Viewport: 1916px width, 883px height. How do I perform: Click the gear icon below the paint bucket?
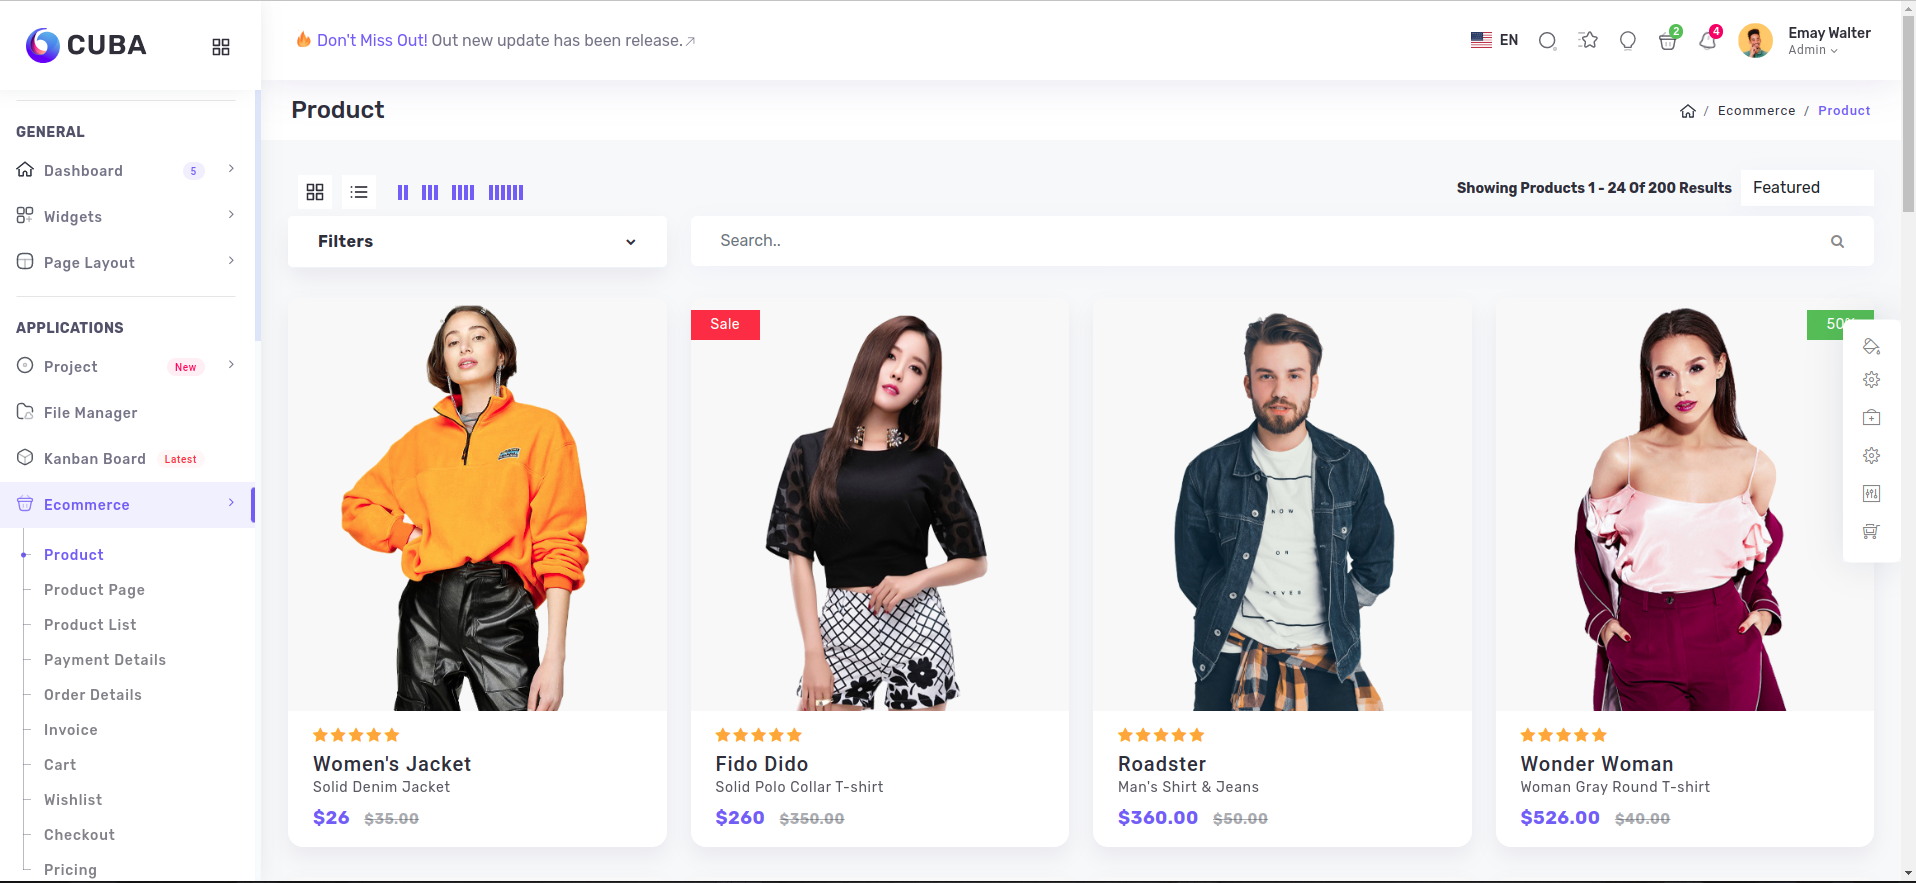(1872, 380)
